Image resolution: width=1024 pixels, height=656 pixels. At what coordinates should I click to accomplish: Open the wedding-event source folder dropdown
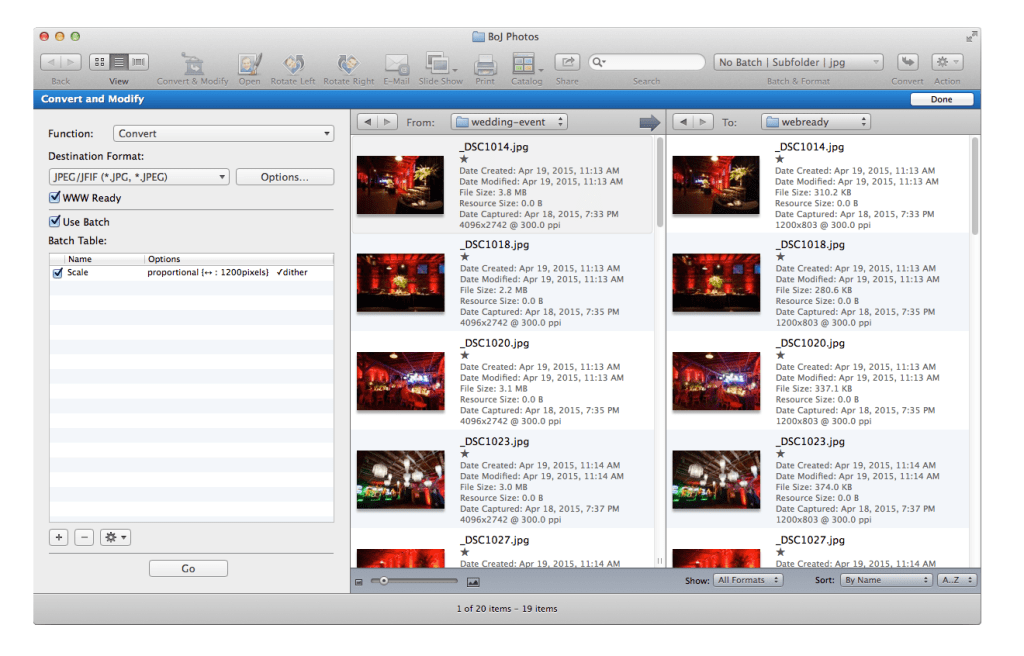coord(509,122)
